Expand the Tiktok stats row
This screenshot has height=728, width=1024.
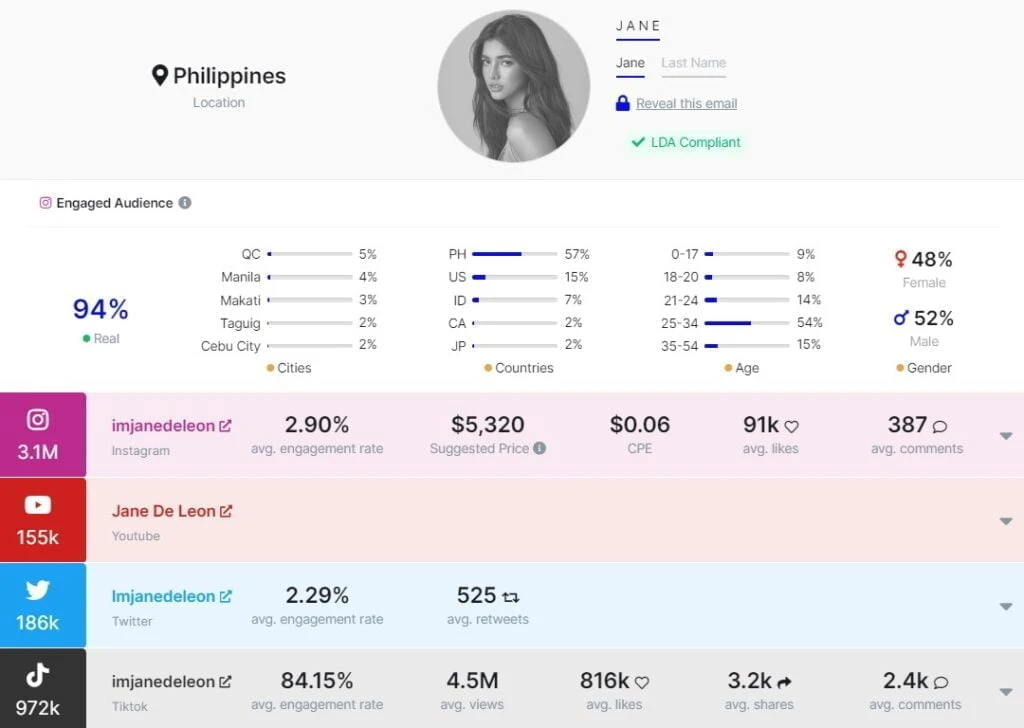click(1005, 691)
